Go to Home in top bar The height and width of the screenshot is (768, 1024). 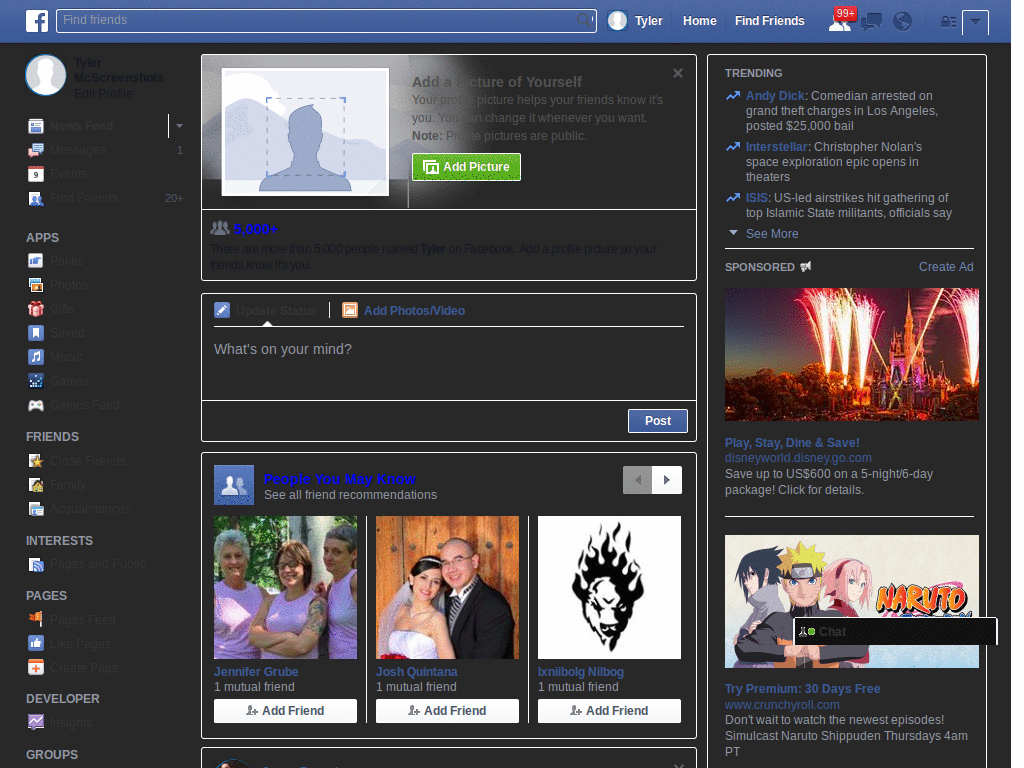tap(699, 21)
